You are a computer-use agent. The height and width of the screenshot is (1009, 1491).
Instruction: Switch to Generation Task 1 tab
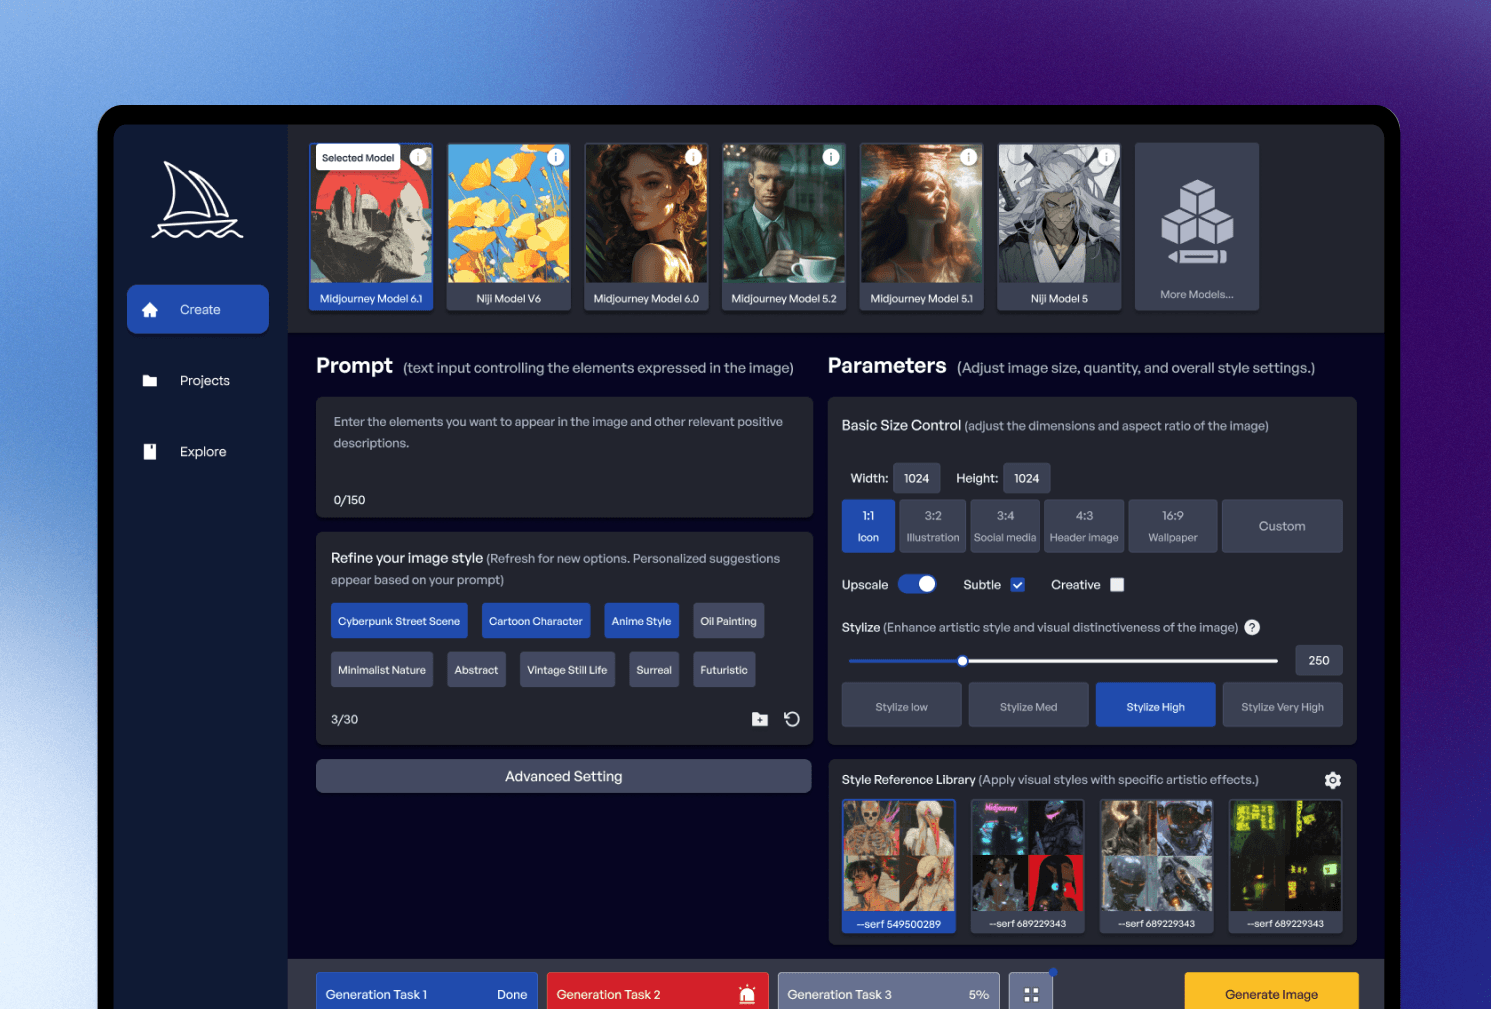point(427,993)
